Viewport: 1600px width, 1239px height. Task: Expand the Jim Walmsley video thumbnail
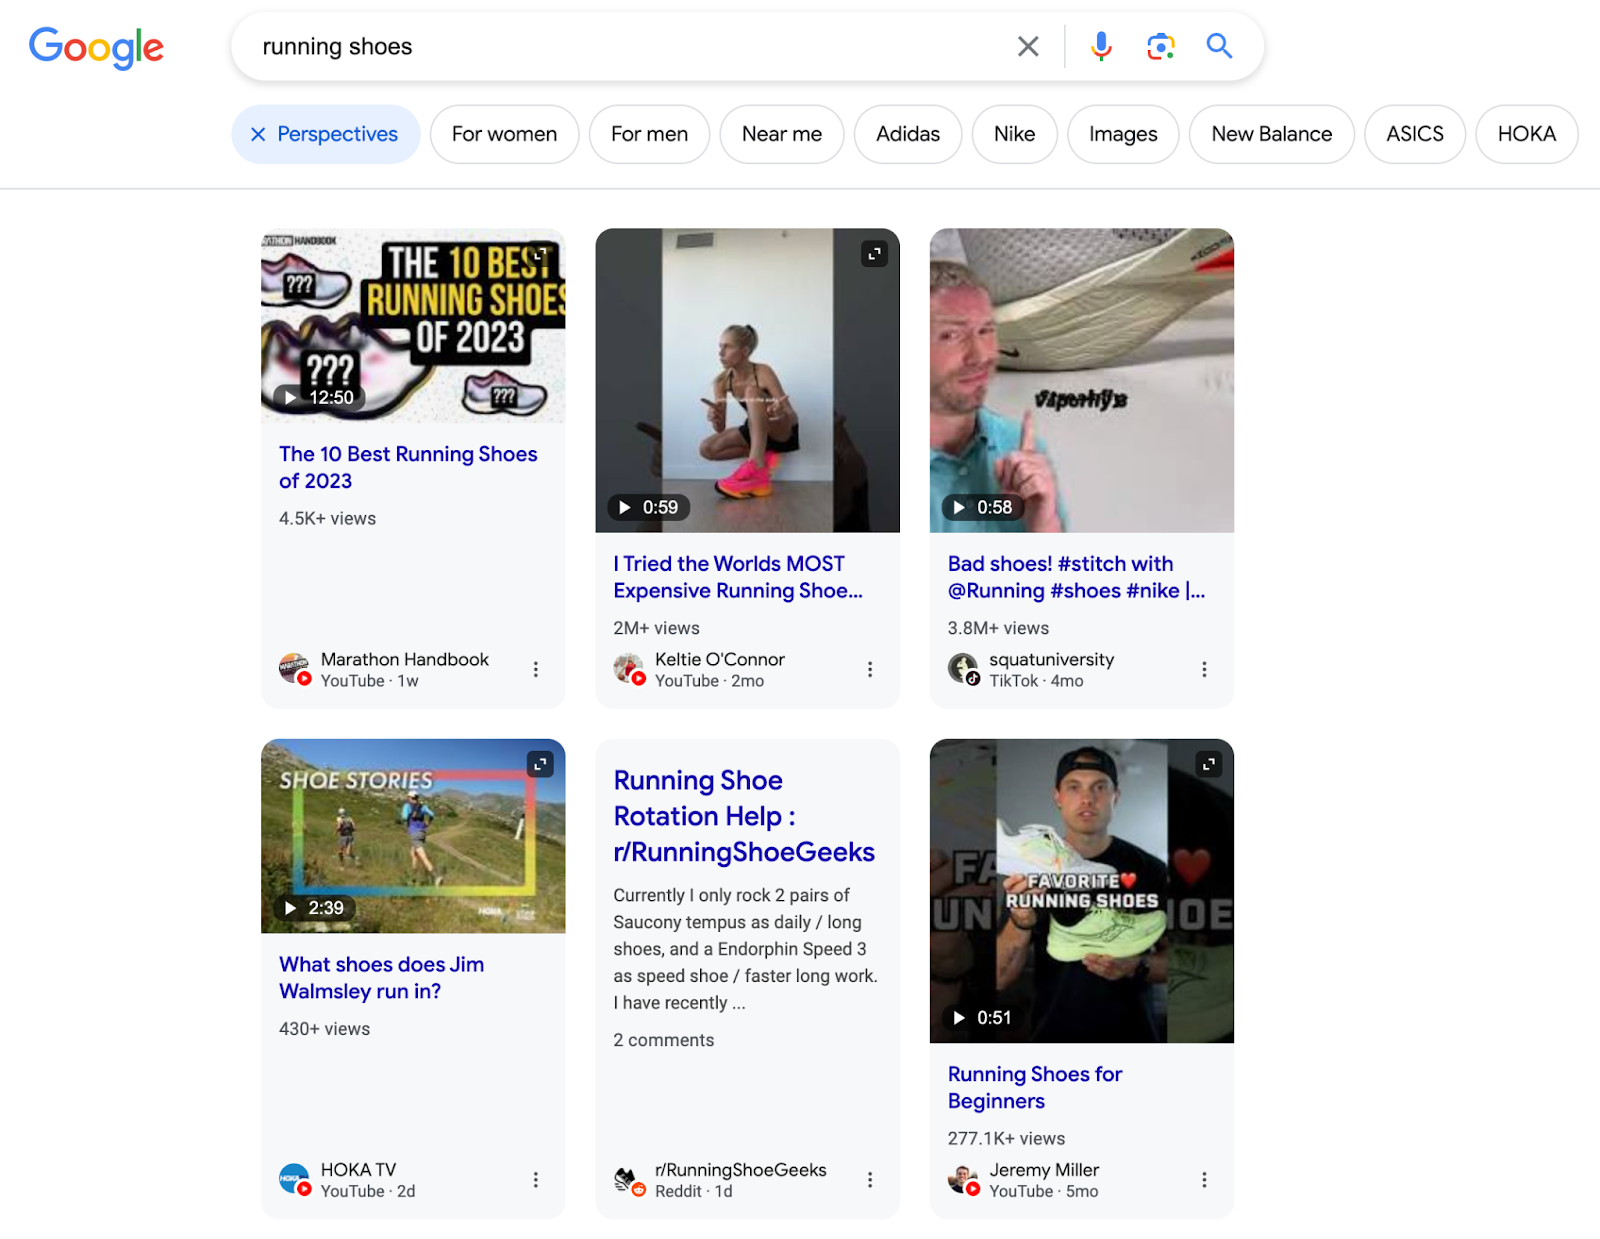click(x=540, y=764)
